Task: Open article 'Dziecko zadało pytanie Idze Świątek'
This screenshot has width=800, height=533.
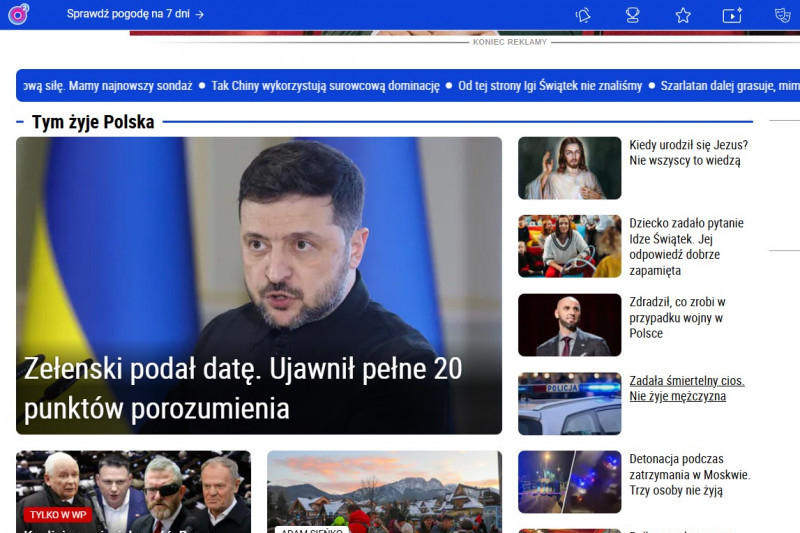Action: [x=686, y=246]
